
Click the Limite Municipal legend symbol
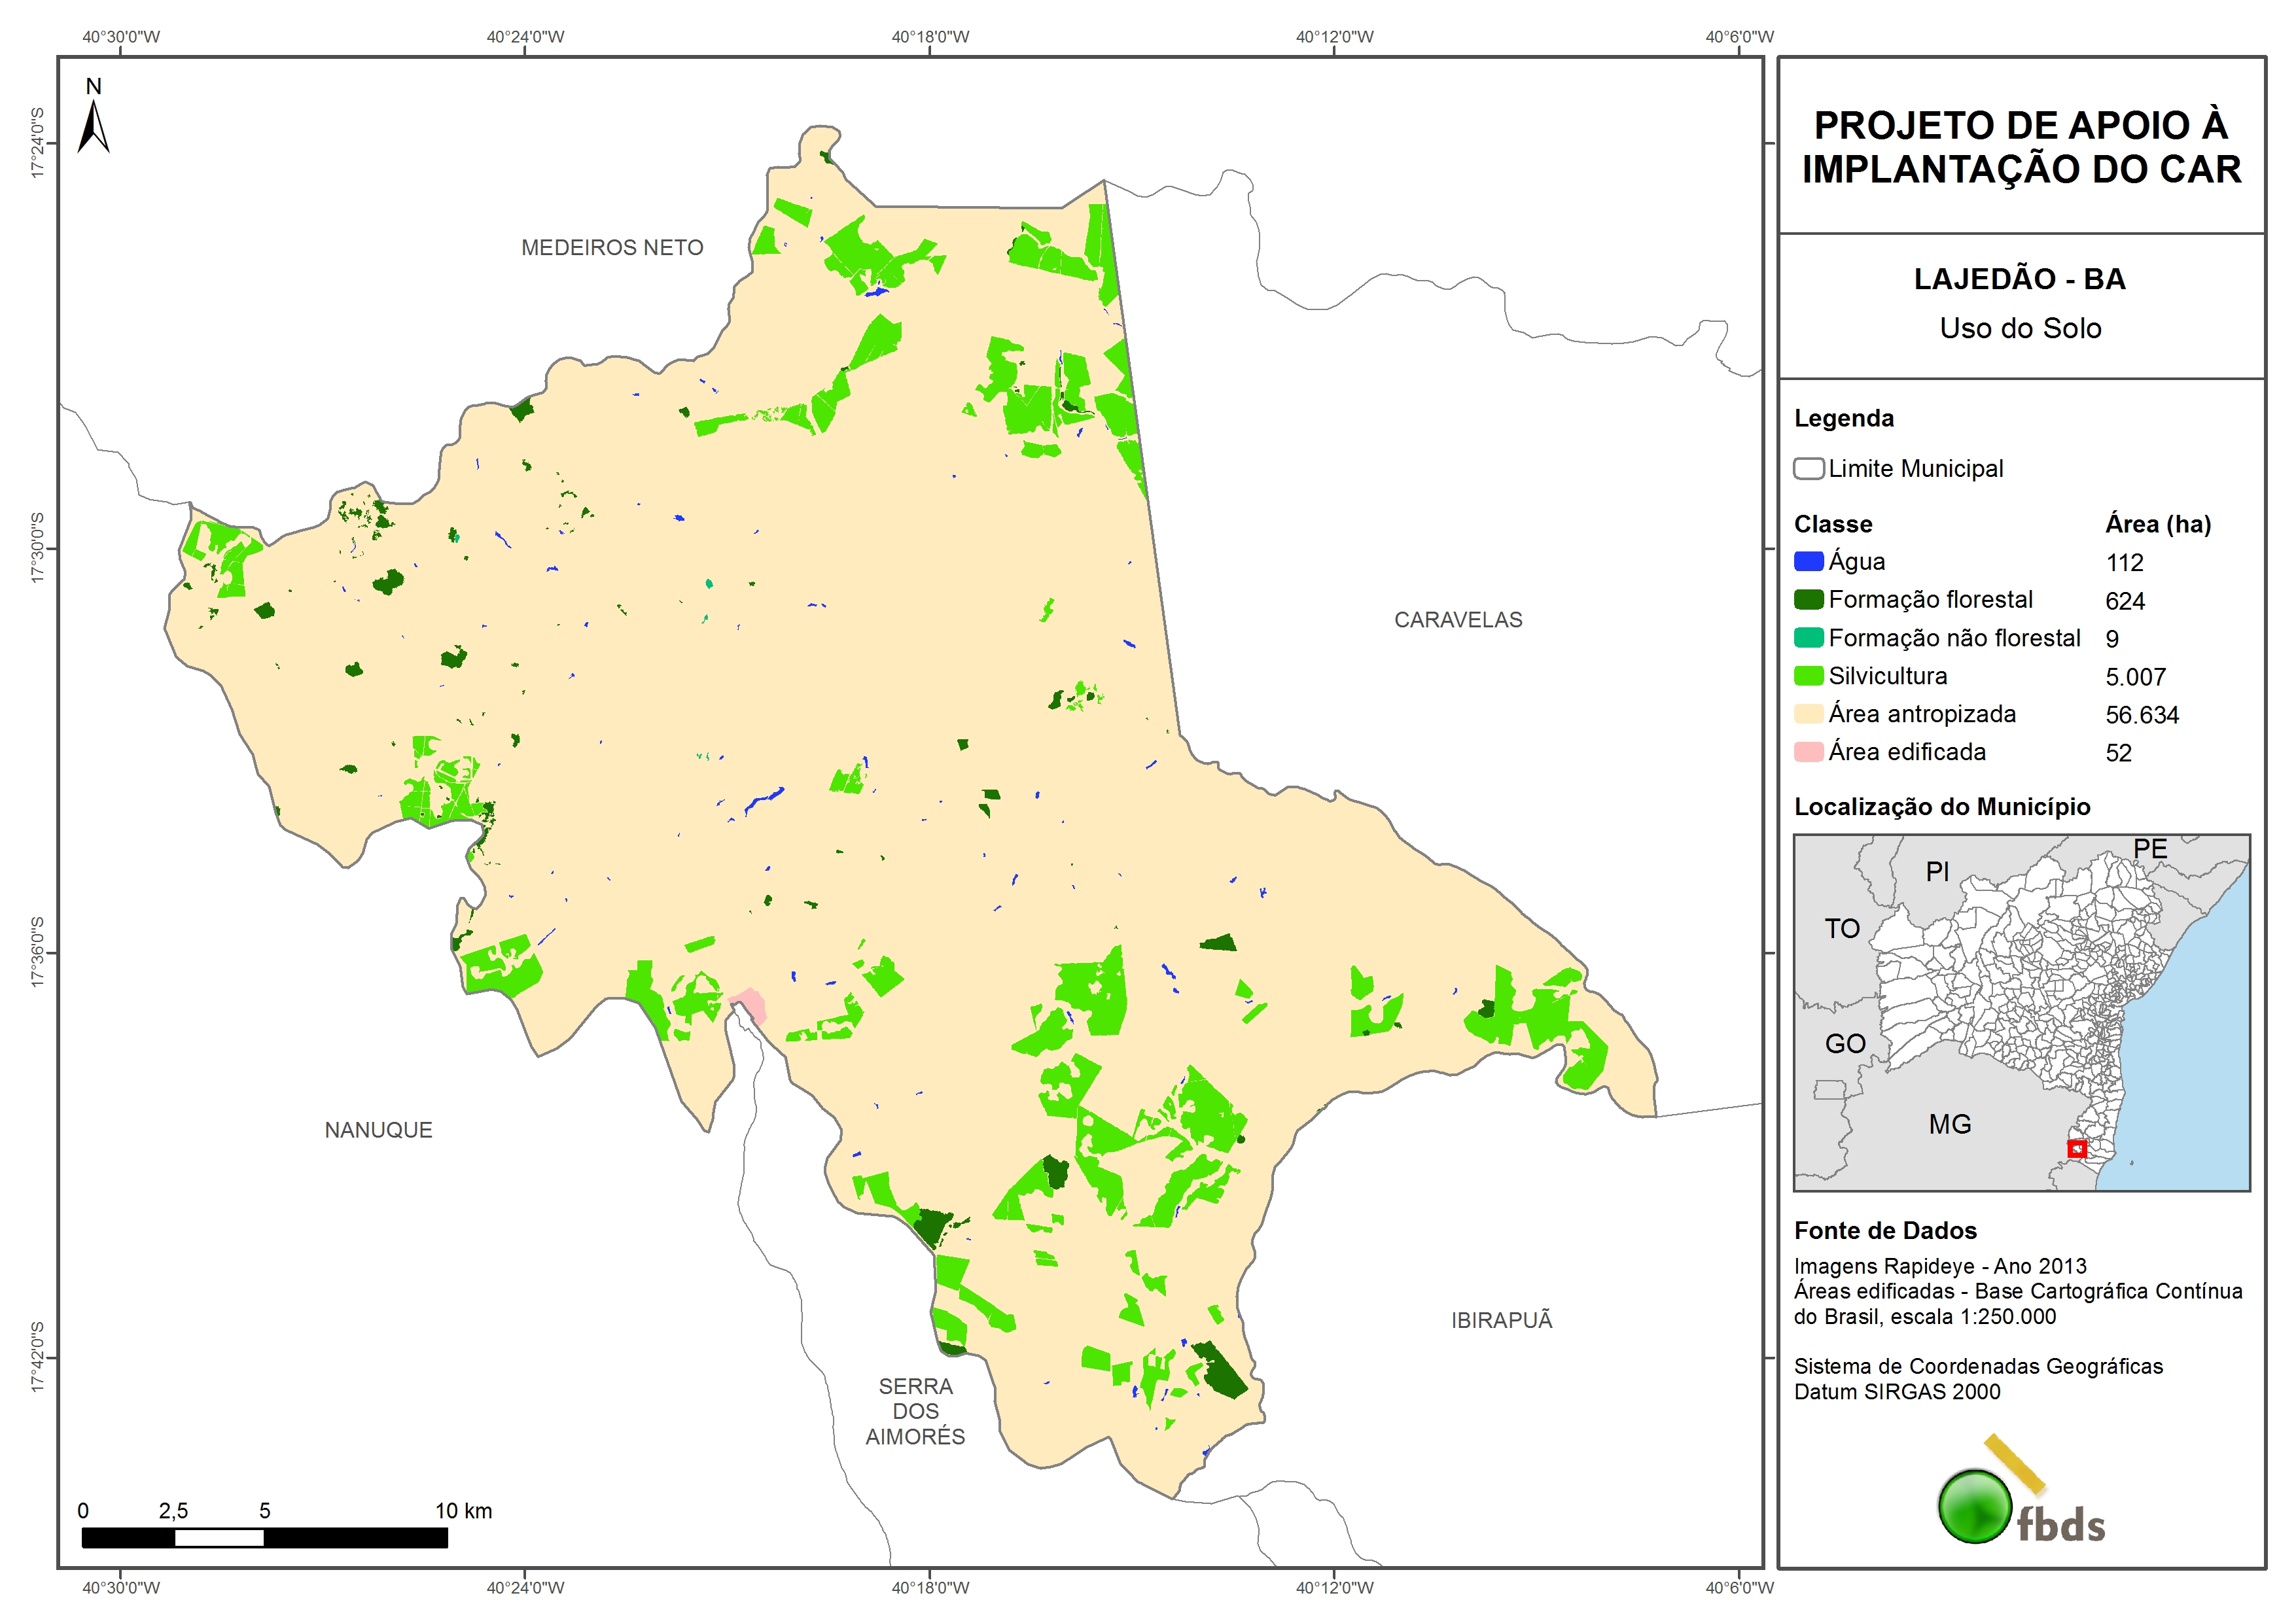(x=1808, y=469)
